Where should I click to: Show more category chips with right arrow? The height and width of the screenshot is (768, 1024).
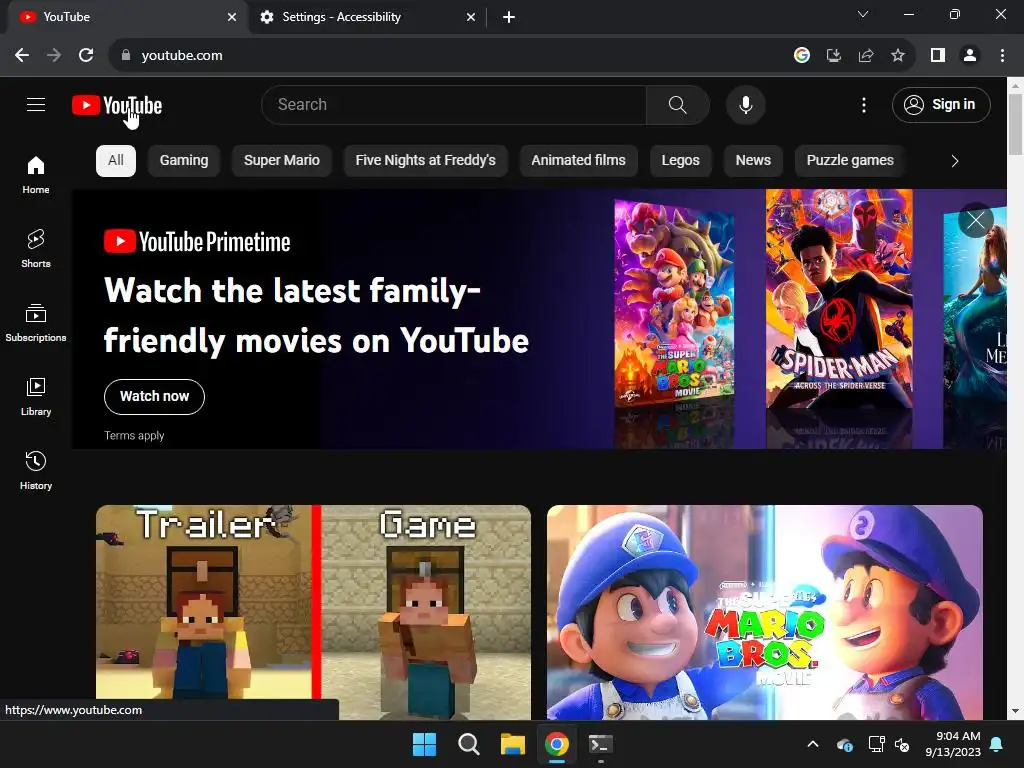[x=955, y=161]
